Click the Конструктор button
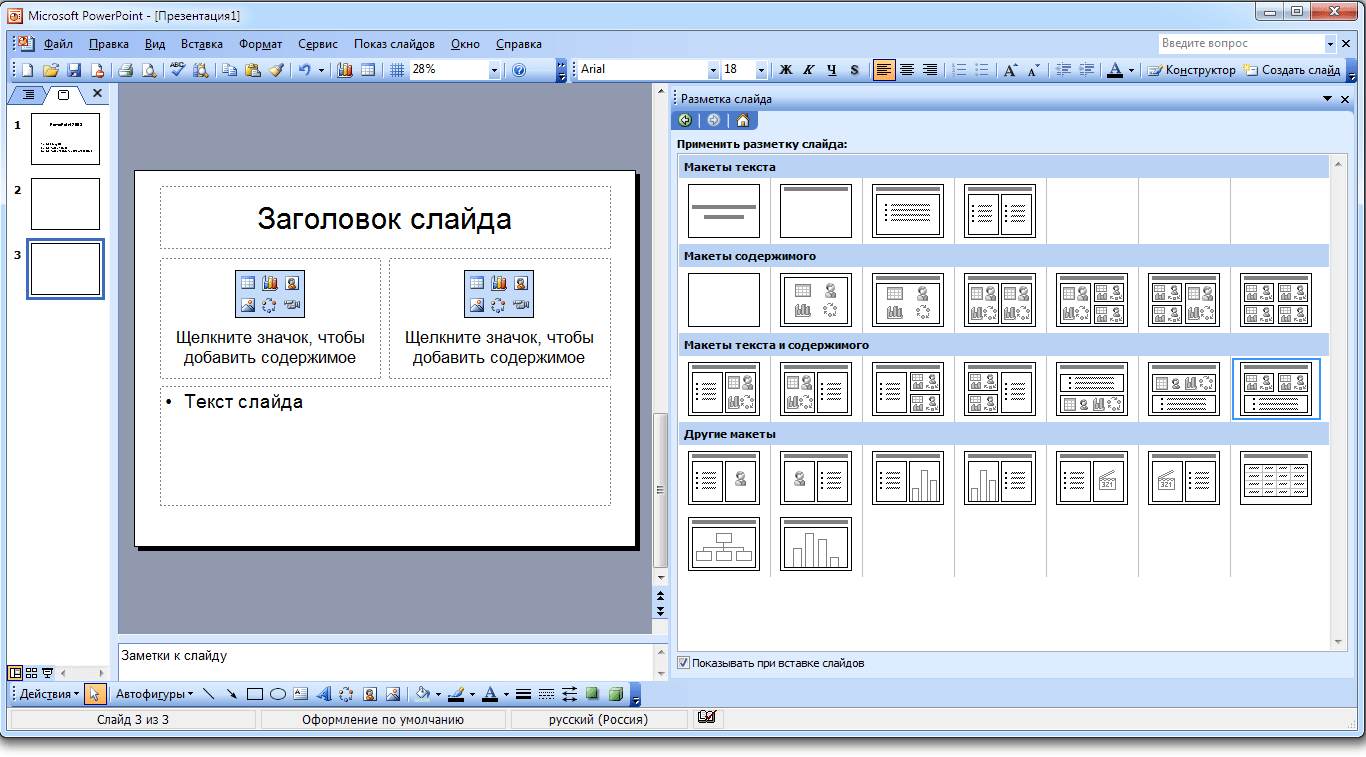The width and height of the screenshot is (1366, 757). (1191, 70)
